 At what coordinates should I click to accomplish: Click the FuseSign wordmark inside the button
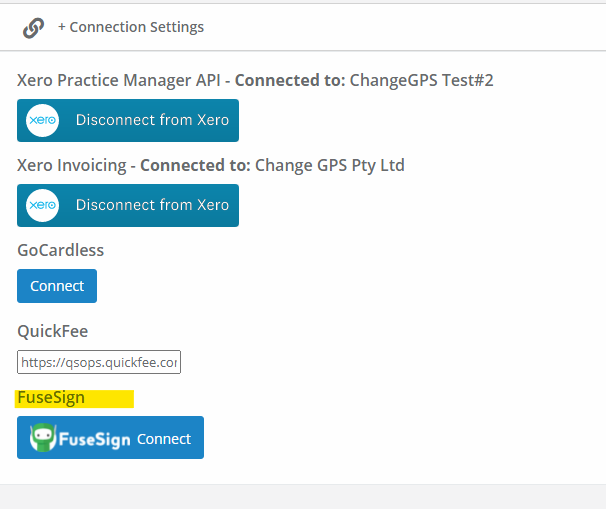click(x=94, y=440)
